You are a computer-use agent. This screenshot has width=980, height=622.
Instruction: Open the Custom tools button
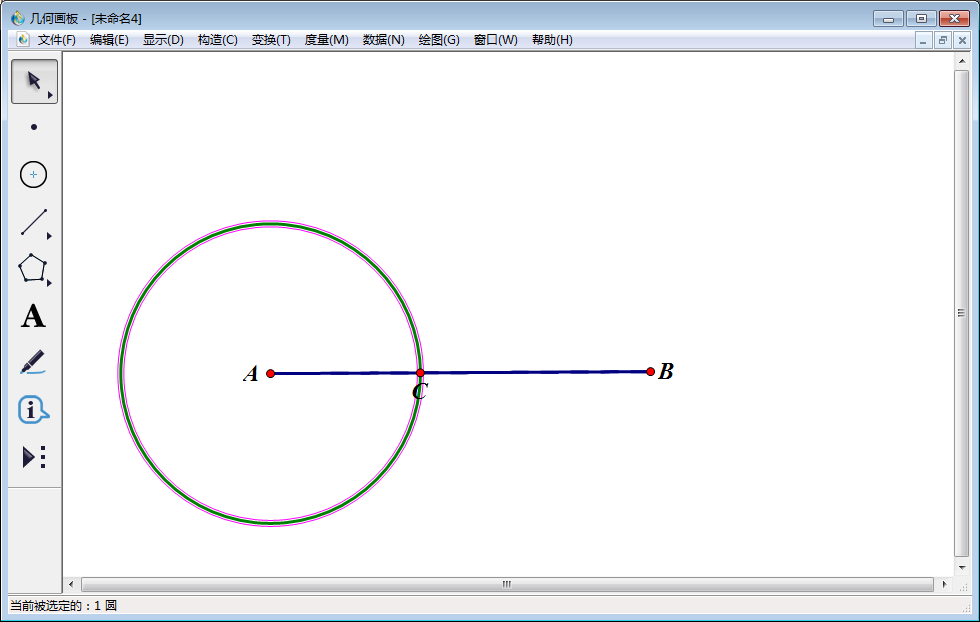[34, 457]
